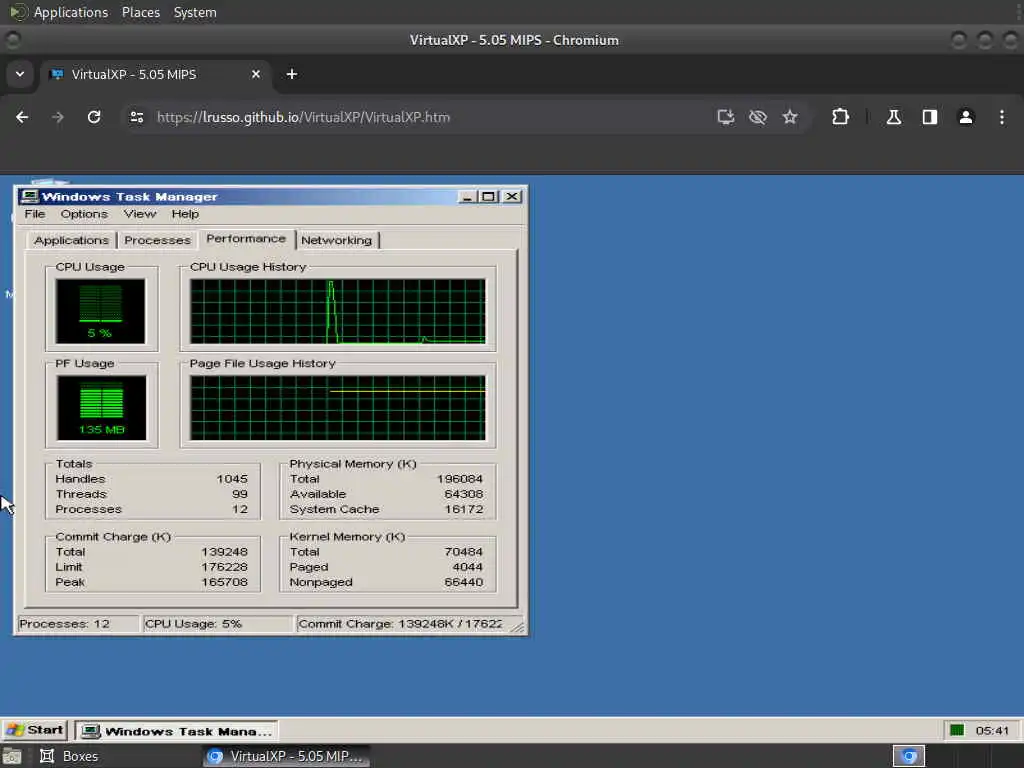Screen dimensions: 1024x768
Task: Click the Processes total value 12
Action: click(x=240, y=509)
